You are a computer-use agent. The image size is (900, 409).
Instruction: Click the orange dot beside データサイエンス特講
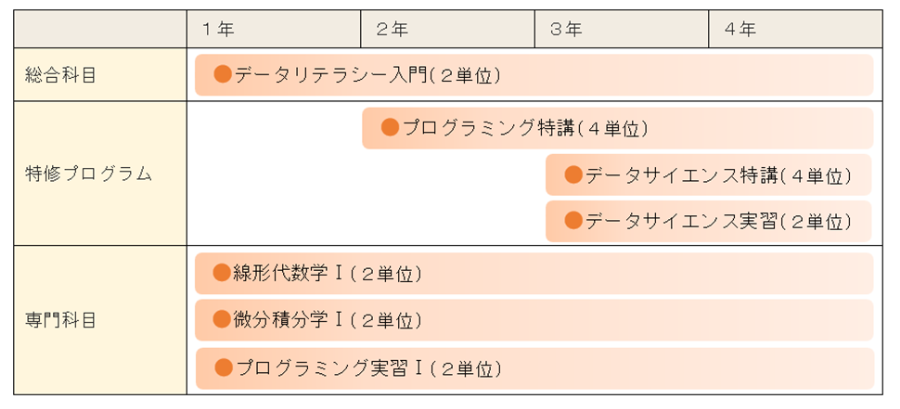(x=573, y=175)
